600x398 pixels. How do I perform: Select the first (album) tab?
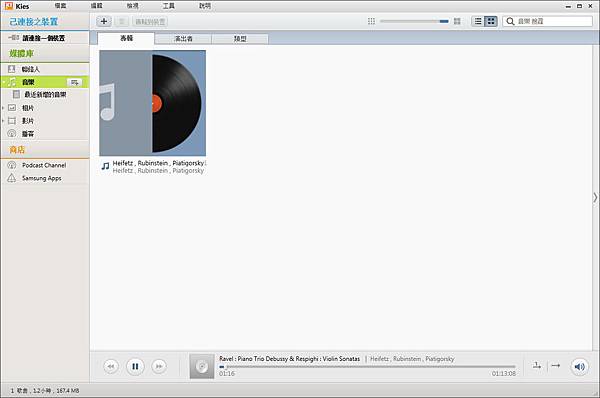[126, 38]
